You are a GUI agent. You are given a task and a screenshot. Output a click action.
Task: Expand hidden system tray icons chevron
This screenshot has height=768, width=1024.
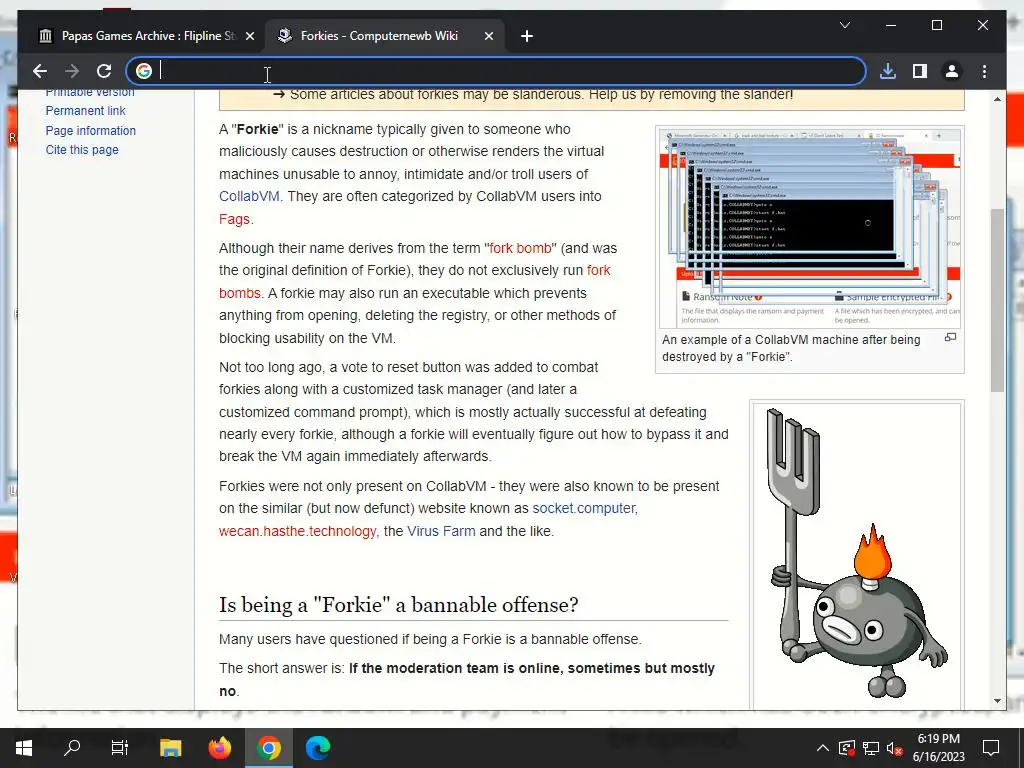pyautogui.click(x=823, y=748)
